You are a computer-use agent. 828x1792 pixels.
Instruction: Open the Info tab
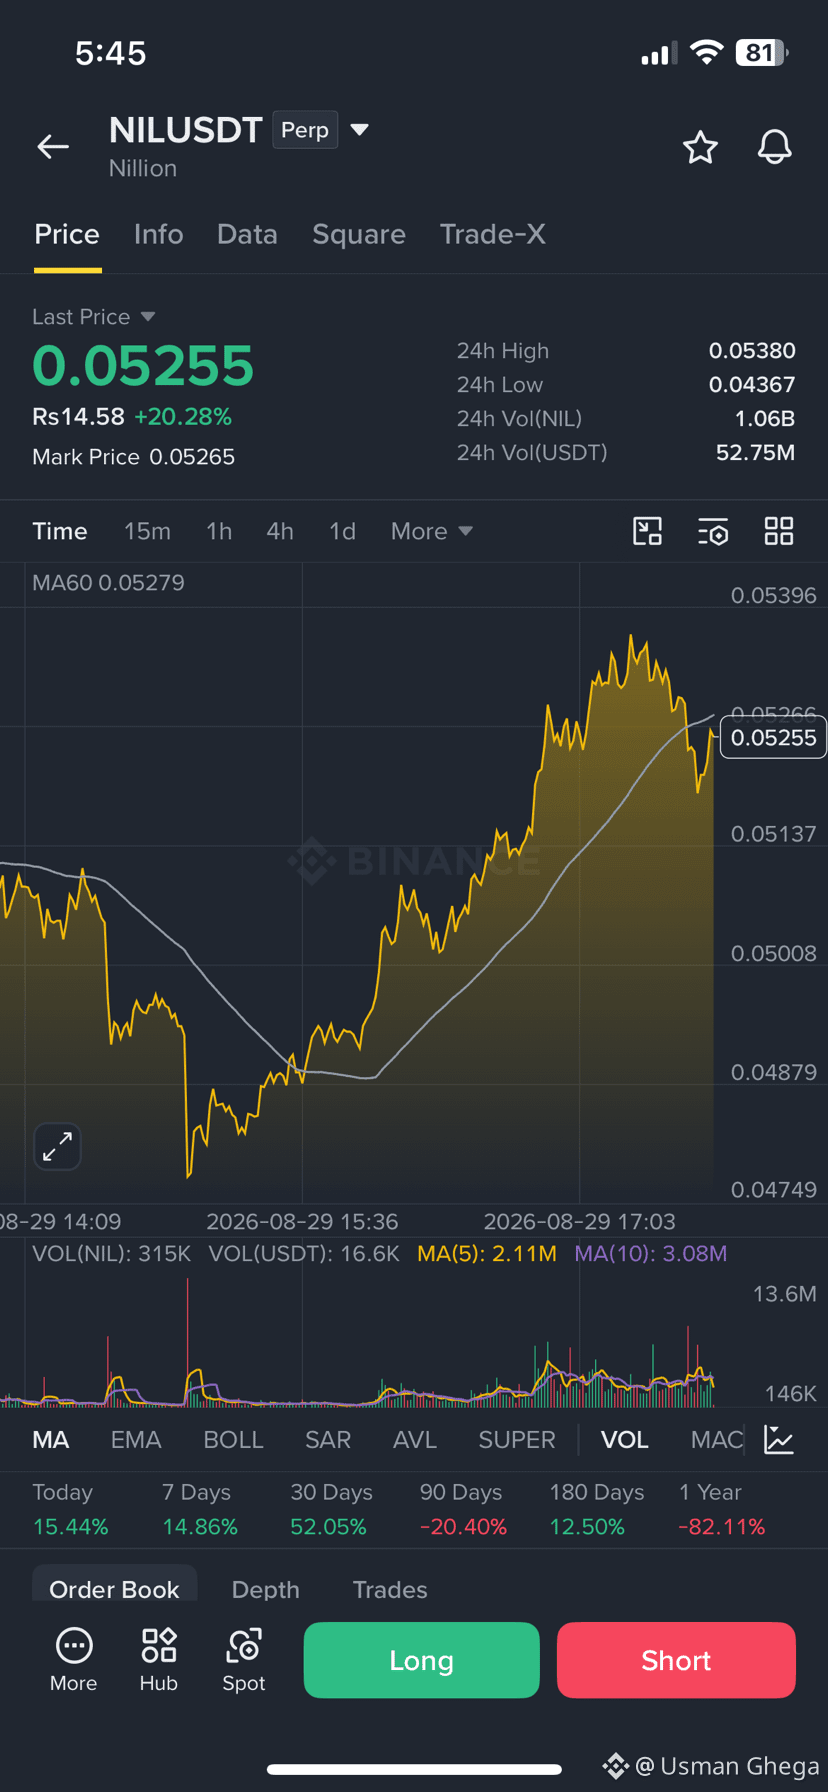click(159, 234)
